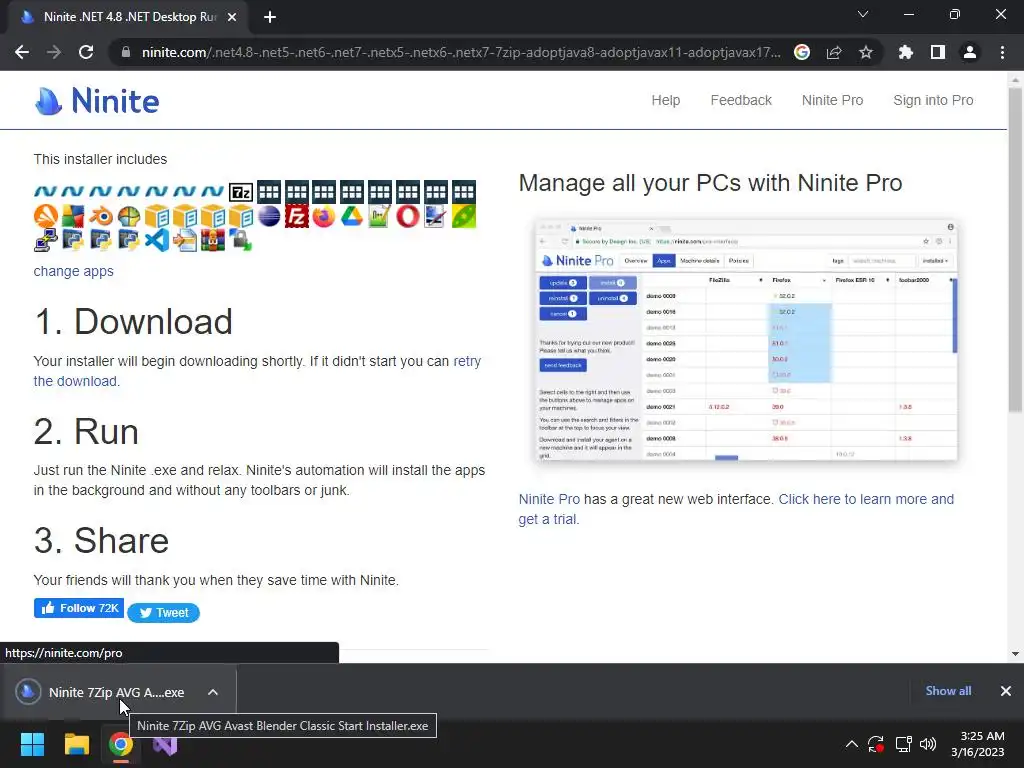Click the address bar URL
This screenshot has width=1024, height=768.
click(x=460, y=52)
